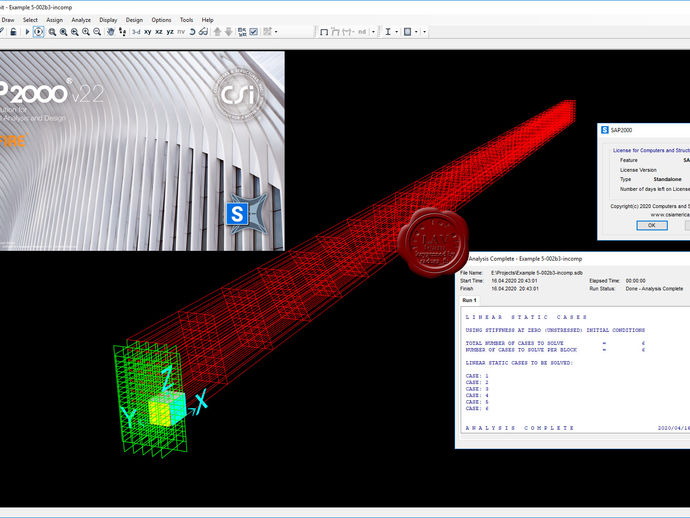Image resolution: width=690 pixels, height=518 pixels.
Task: Click the file path E:\Projects\Example 5-002b3-incomp.sdb
Action: tap(537, 273)
